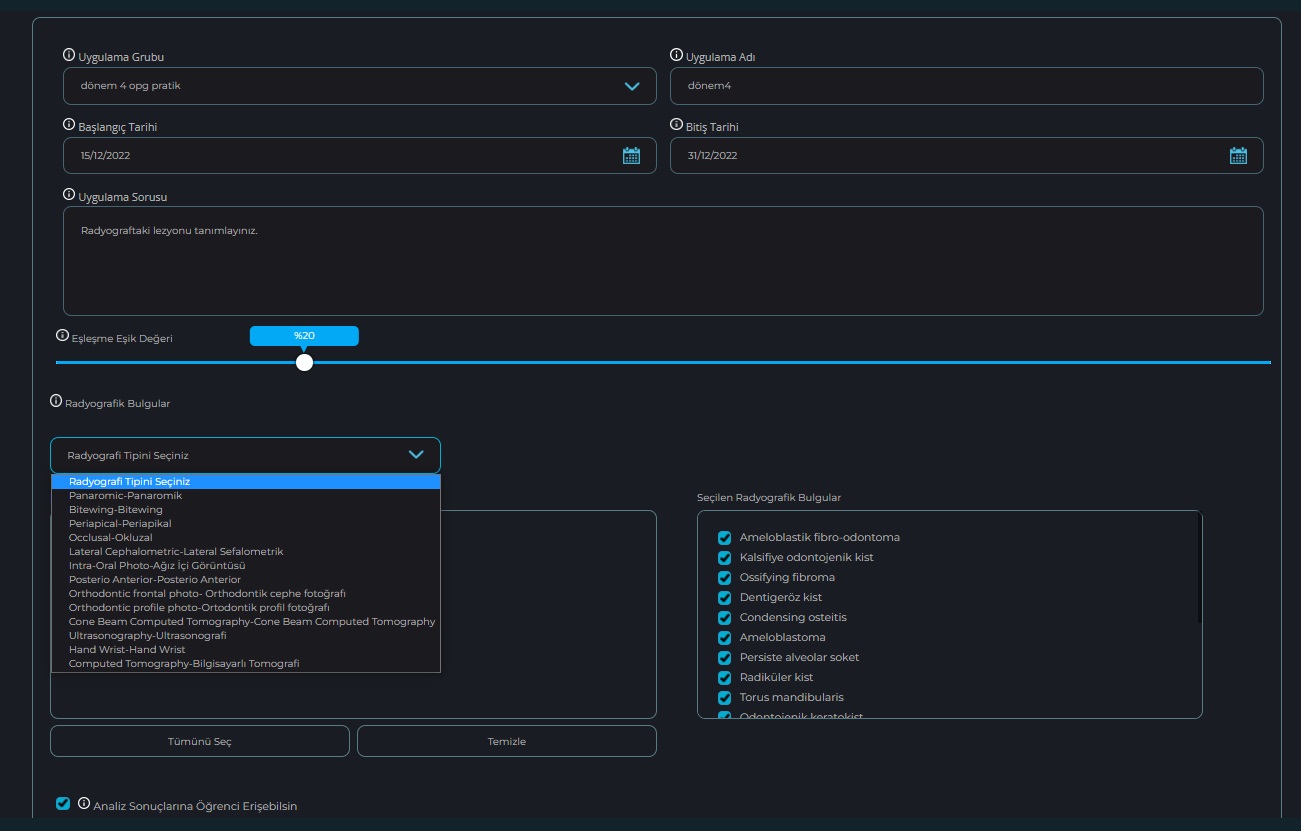Click scrollbar in Seçilen Radyografik Bulgular list
This screenshot has width=1301, height=831.
click(1199, 568)
